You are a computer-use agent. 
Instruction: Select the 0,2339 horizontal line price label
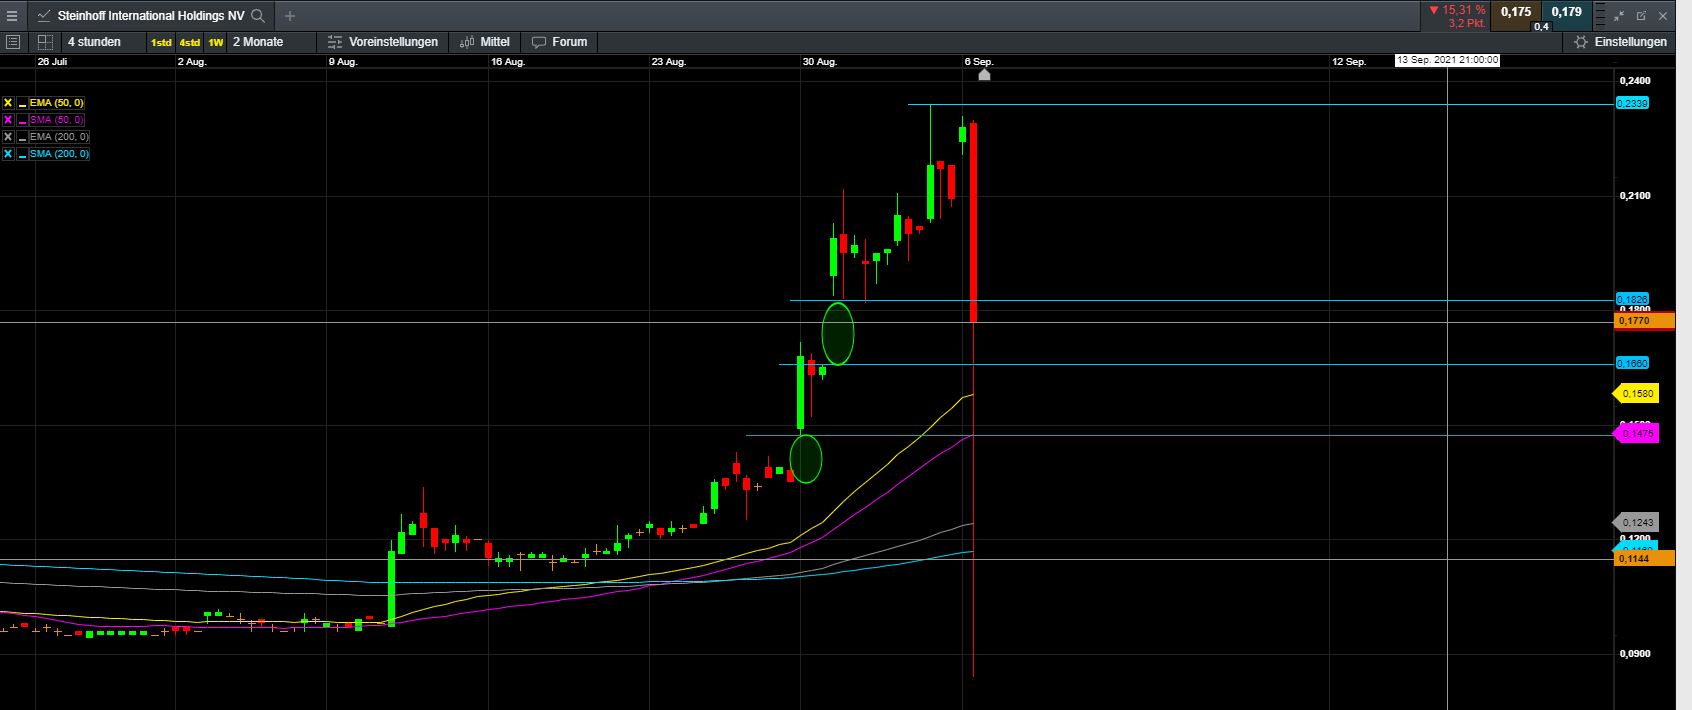[x=1632, y=103]
